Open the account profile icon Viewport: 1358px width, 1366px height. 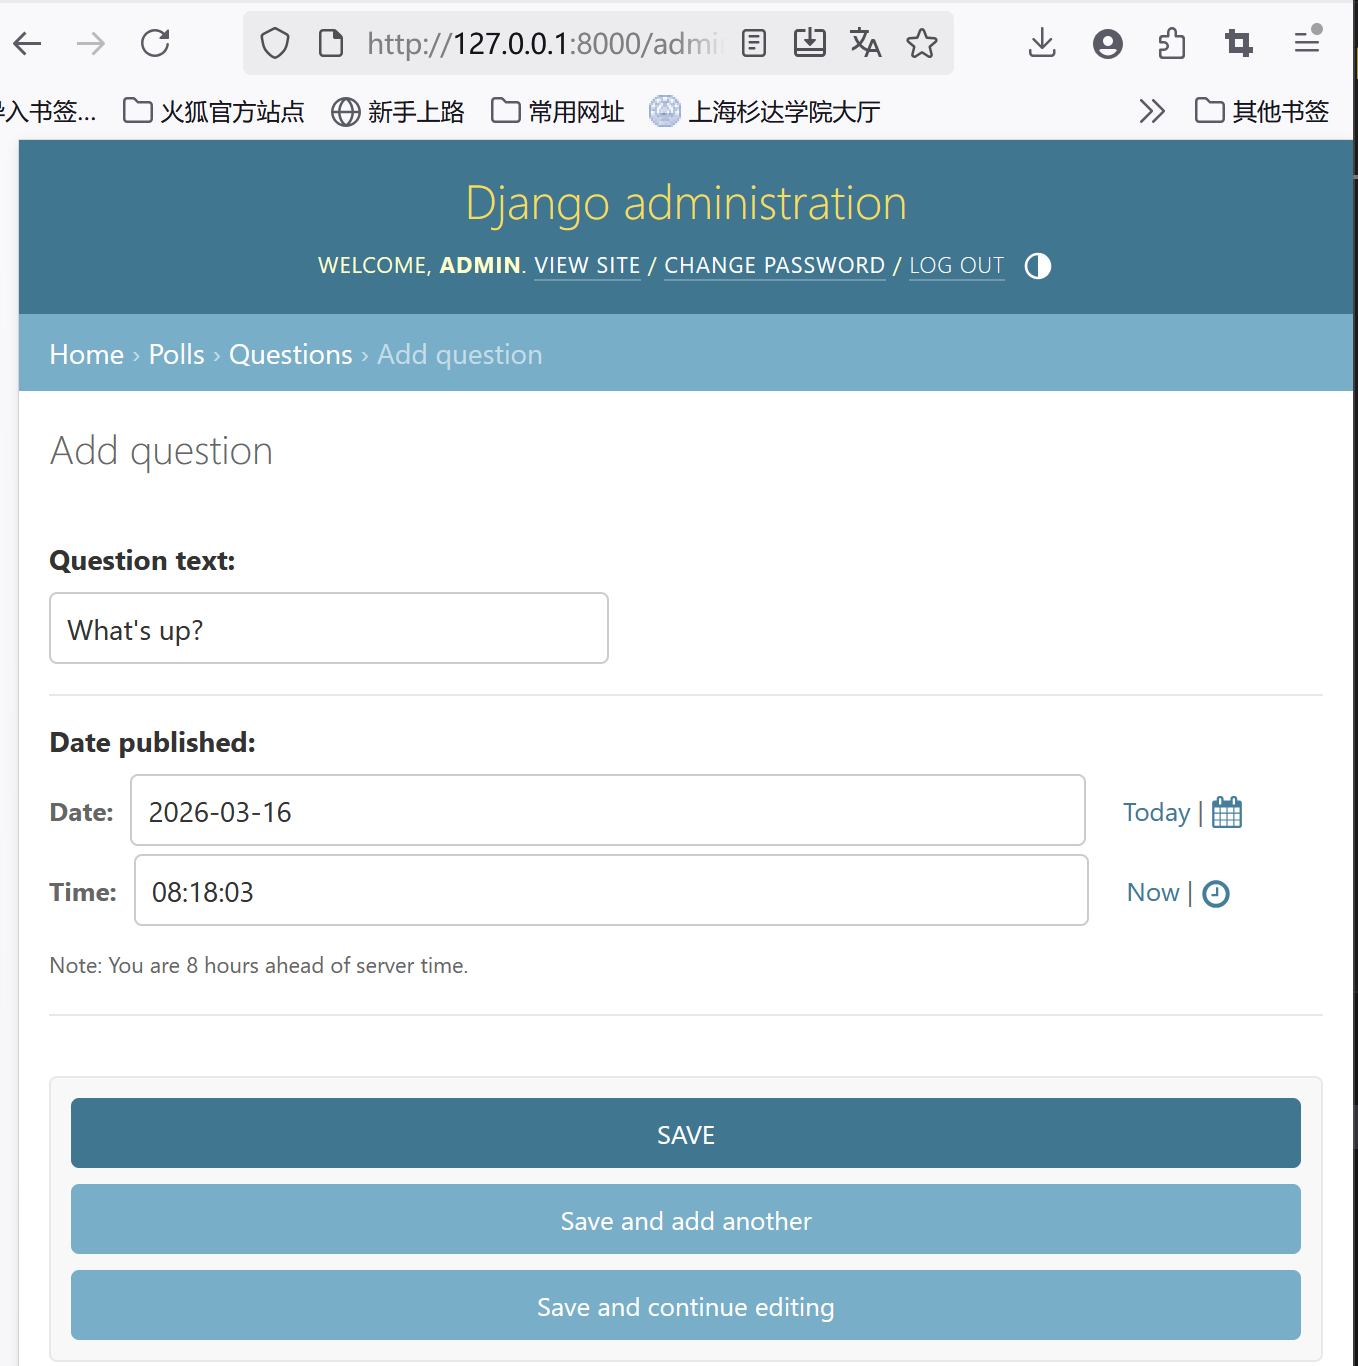(1108, 44)
